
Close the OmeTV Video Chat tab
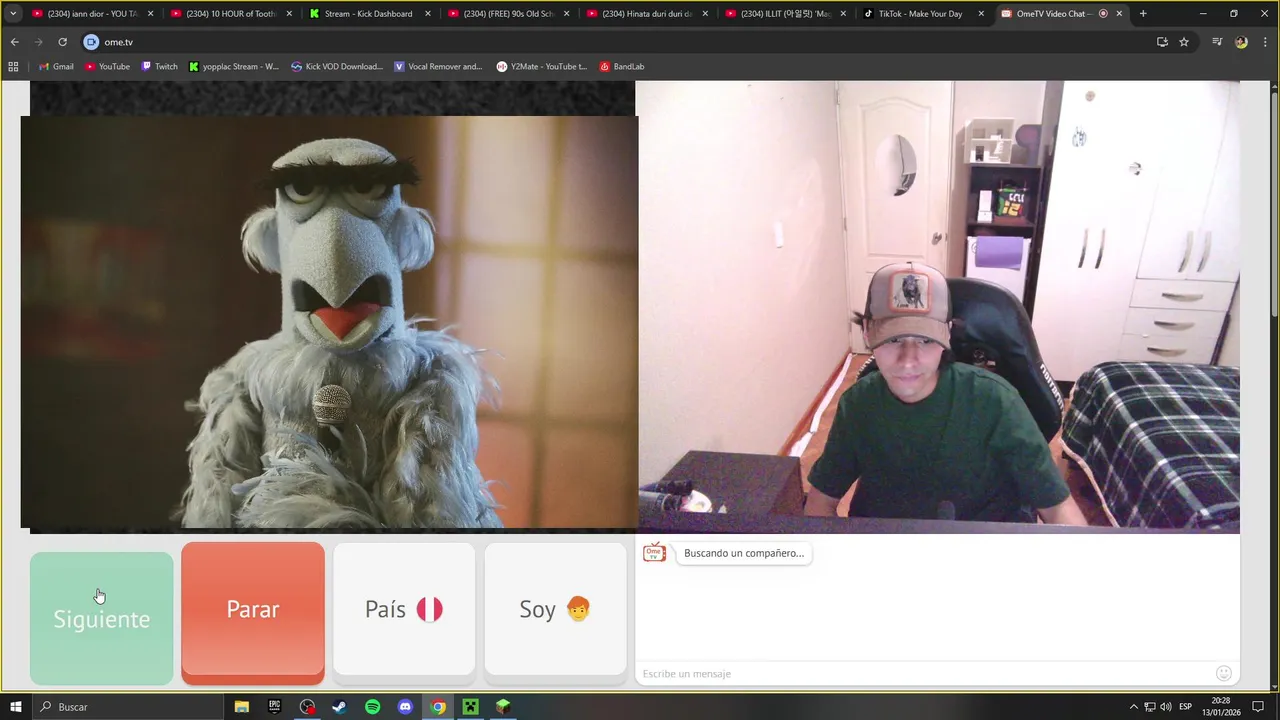pyautogui.click(x=1119, y=14)
